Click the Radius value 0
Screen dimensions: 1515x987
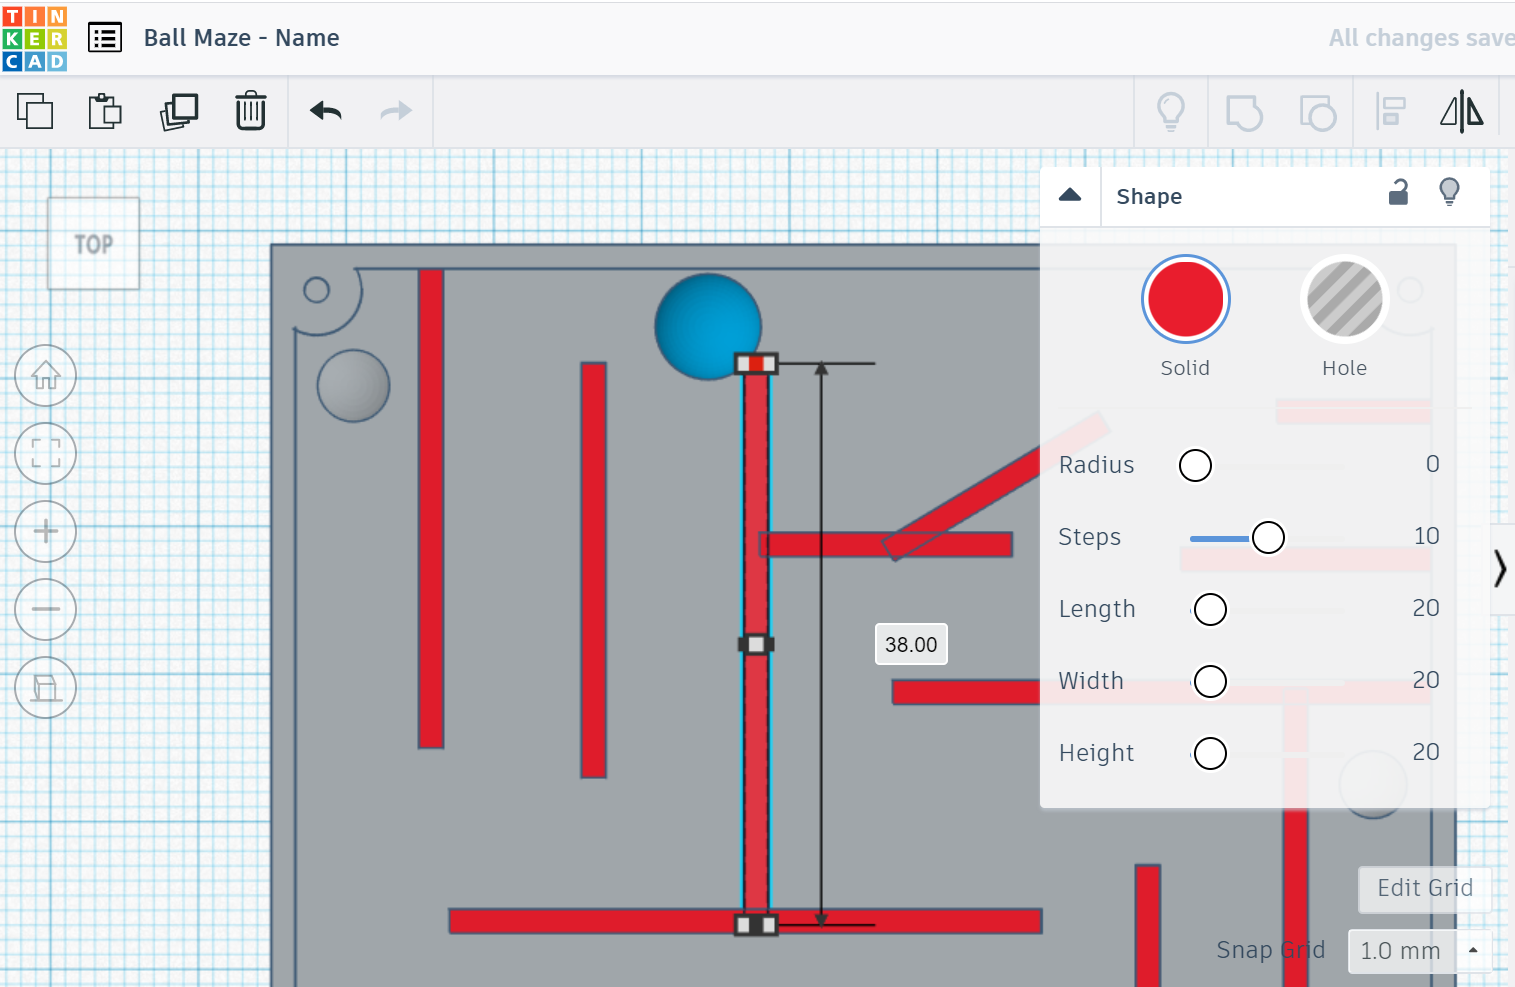(x=1432, y=464)
